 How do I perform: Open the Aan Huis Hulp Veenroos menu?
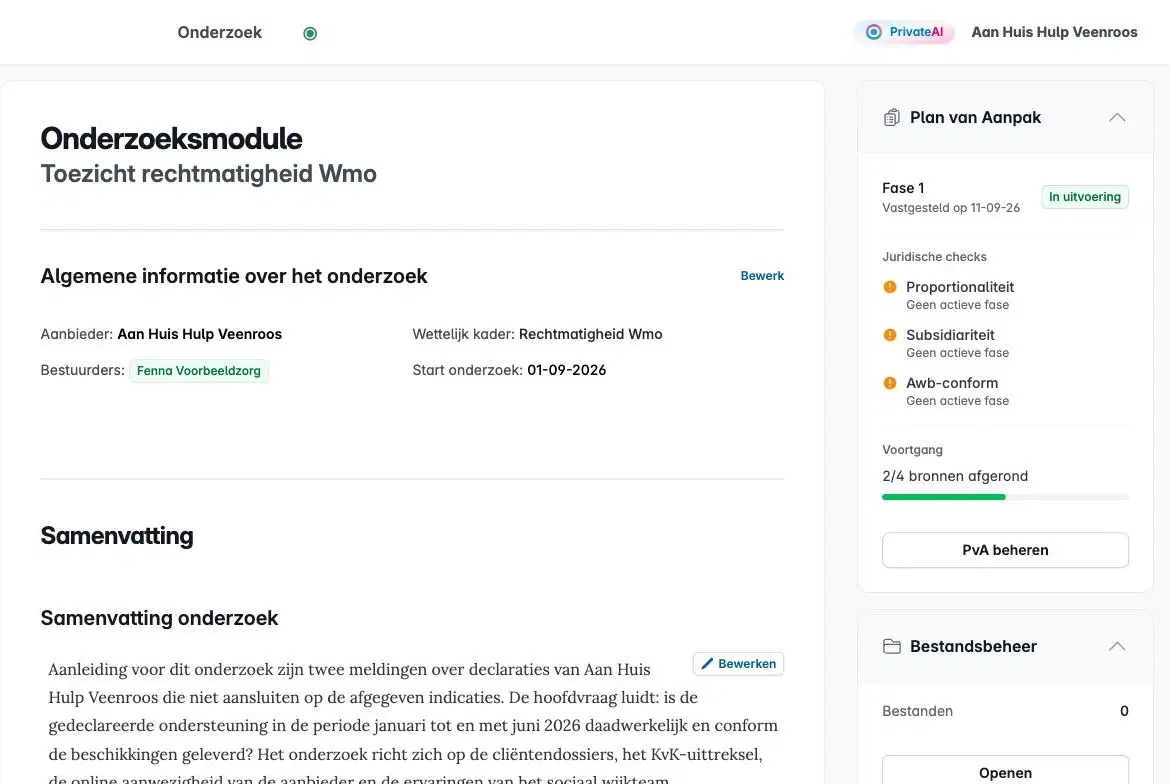point(1054,32)
